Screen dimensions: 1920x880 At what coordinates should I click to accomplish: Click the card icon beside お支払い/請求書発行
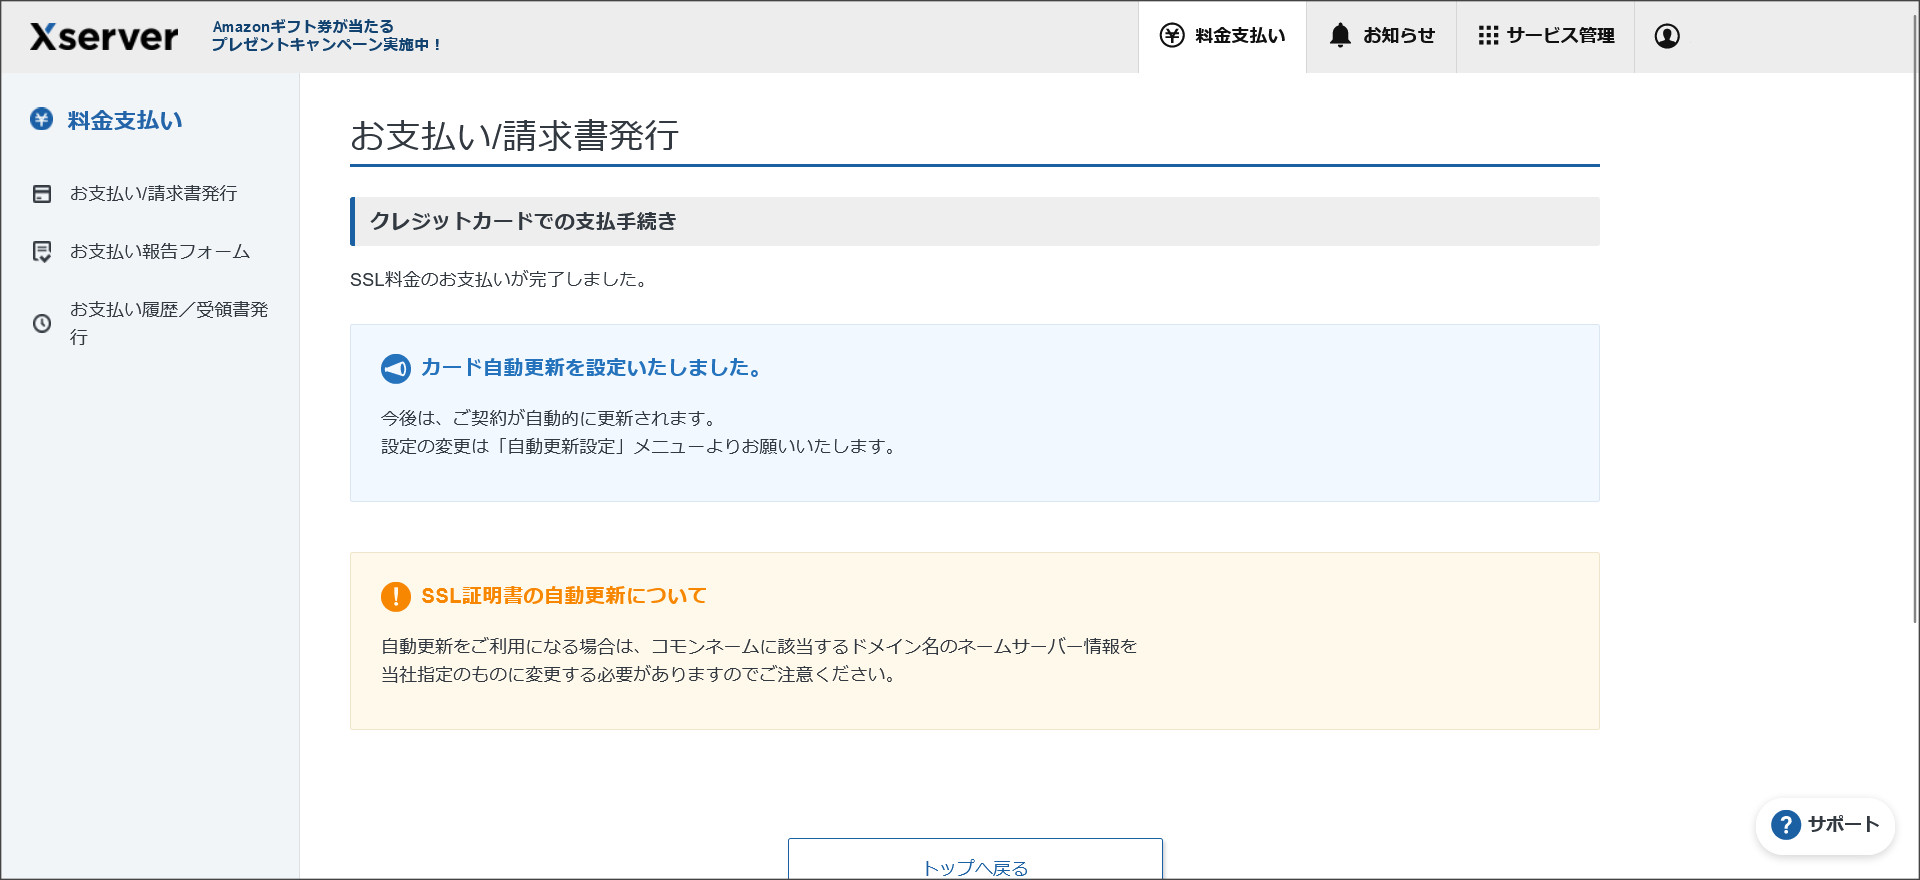click(x=42, y=194)
